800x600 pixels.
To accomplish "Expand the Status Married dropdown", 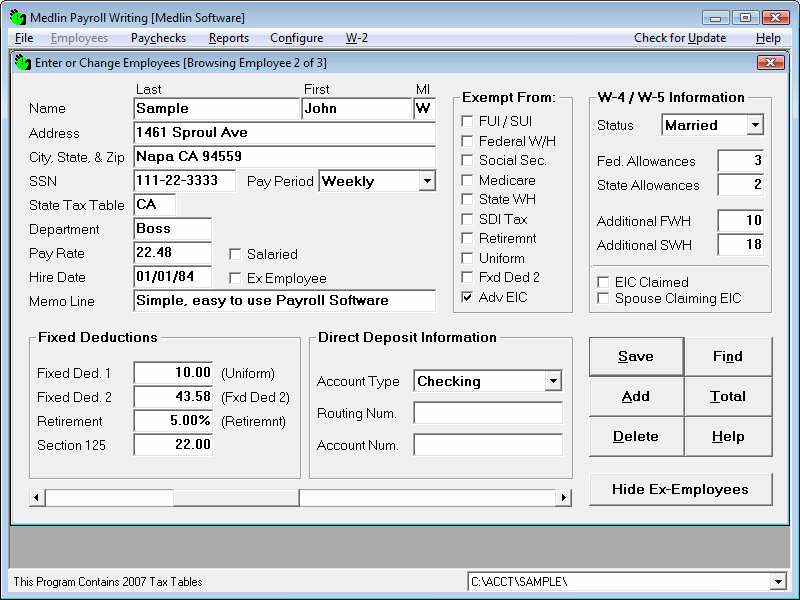I will coord(755,125).
